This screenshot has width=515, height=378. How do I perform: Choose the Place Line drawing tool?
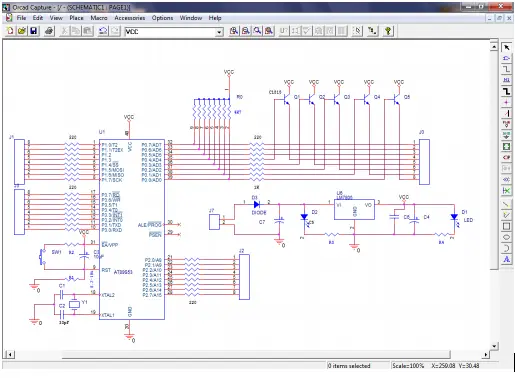(506, 204)
